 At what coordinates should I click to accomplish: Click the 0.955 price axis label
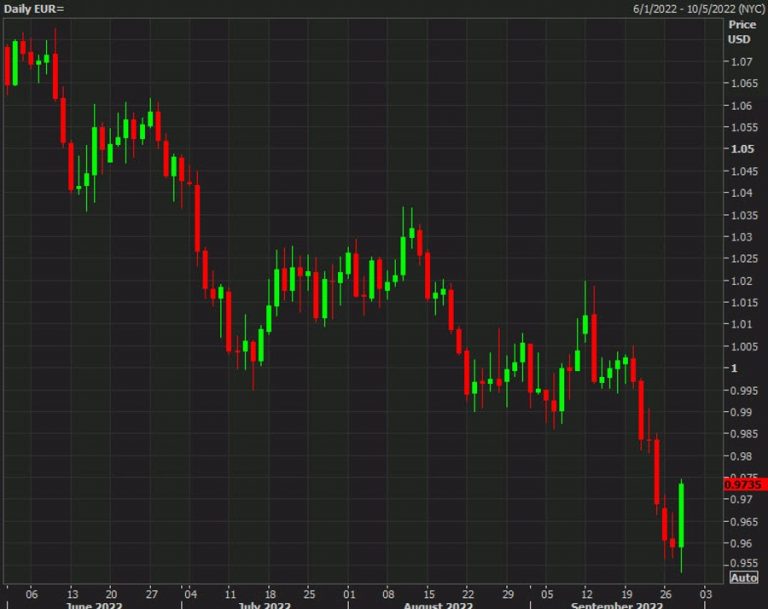(x=743, y=564)
